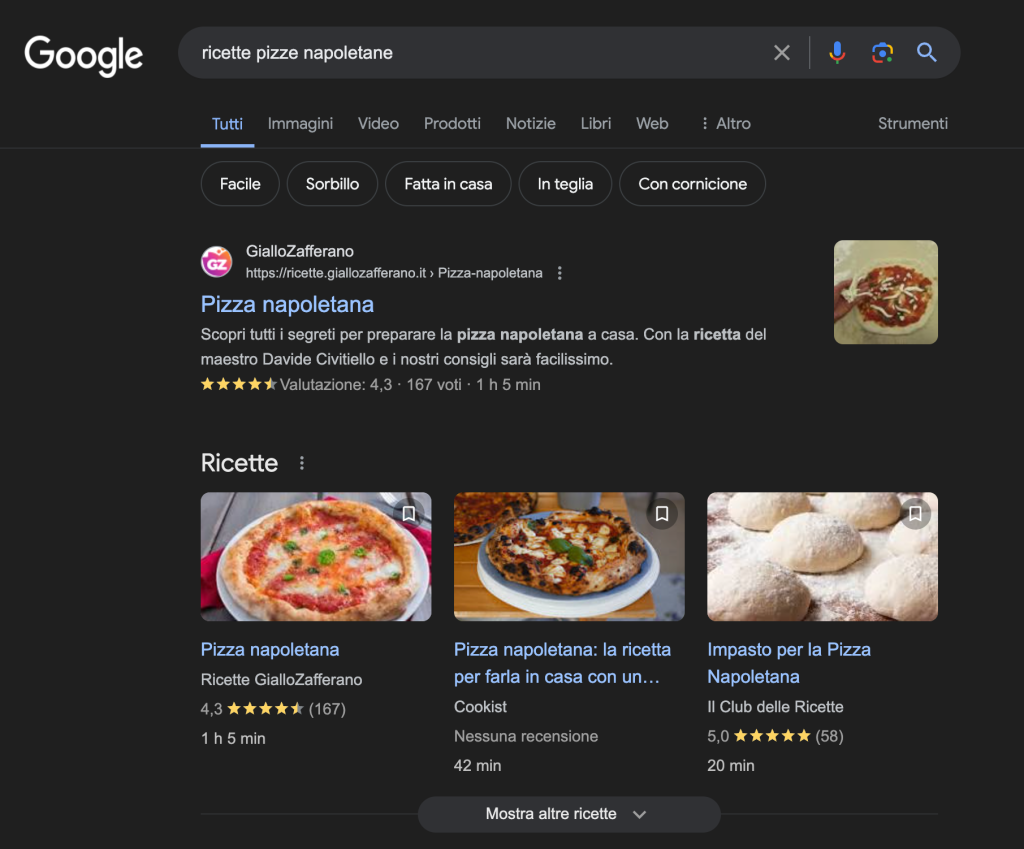Click the Google logo
Screen dimensions: 1024x849
coord(84,55)
